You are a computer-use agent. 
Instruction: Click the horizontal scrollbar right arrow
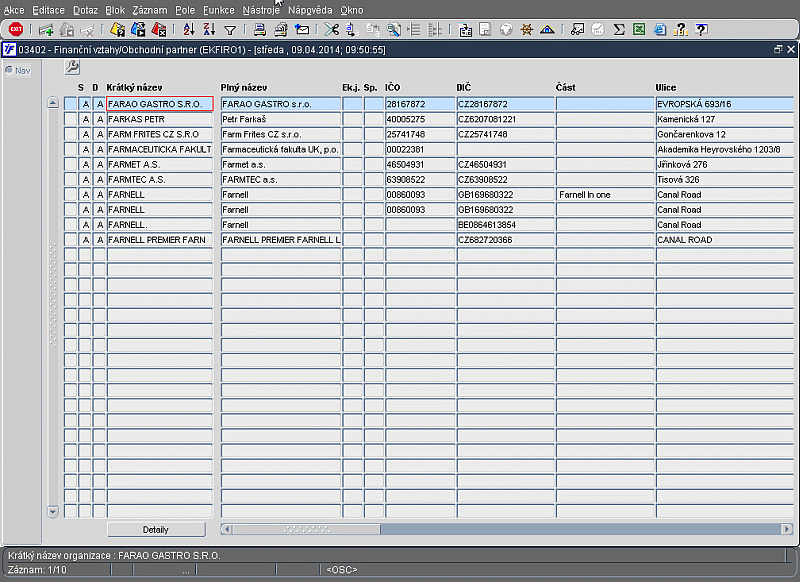(x=787, y=529)
